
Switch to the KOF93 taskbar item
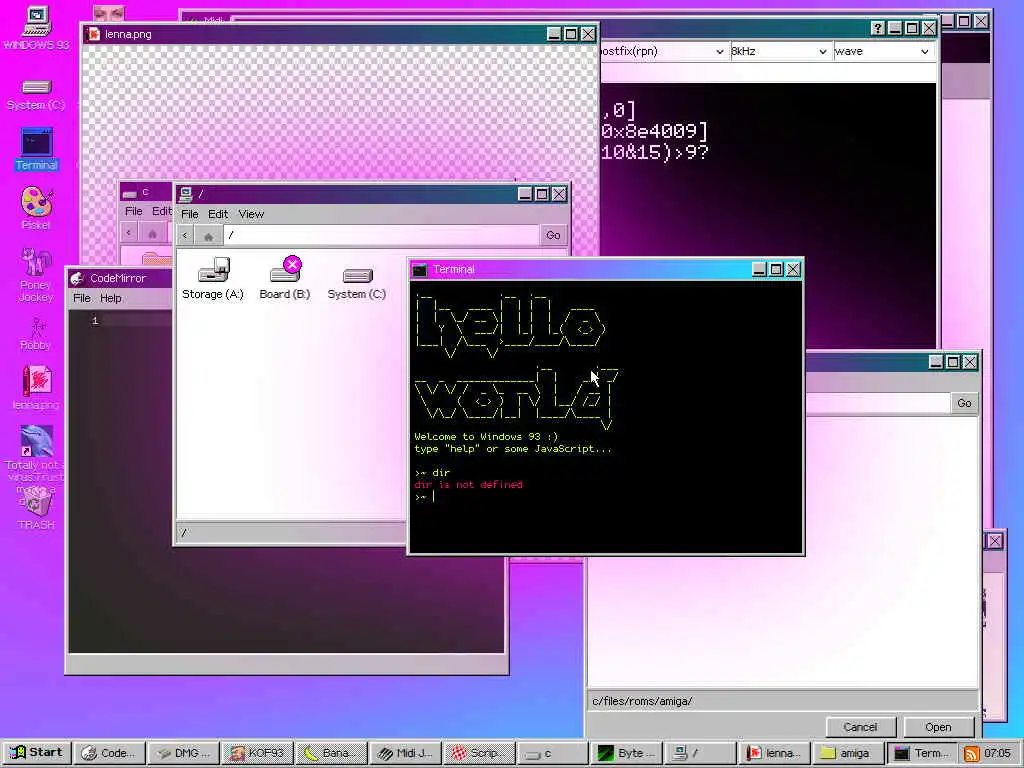click(256, 753)
